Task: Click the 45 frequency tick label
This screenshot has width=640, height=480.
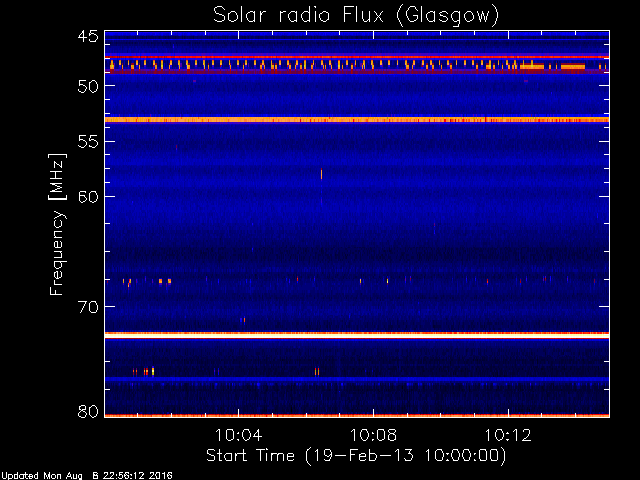Action: [x=88, y=36]
